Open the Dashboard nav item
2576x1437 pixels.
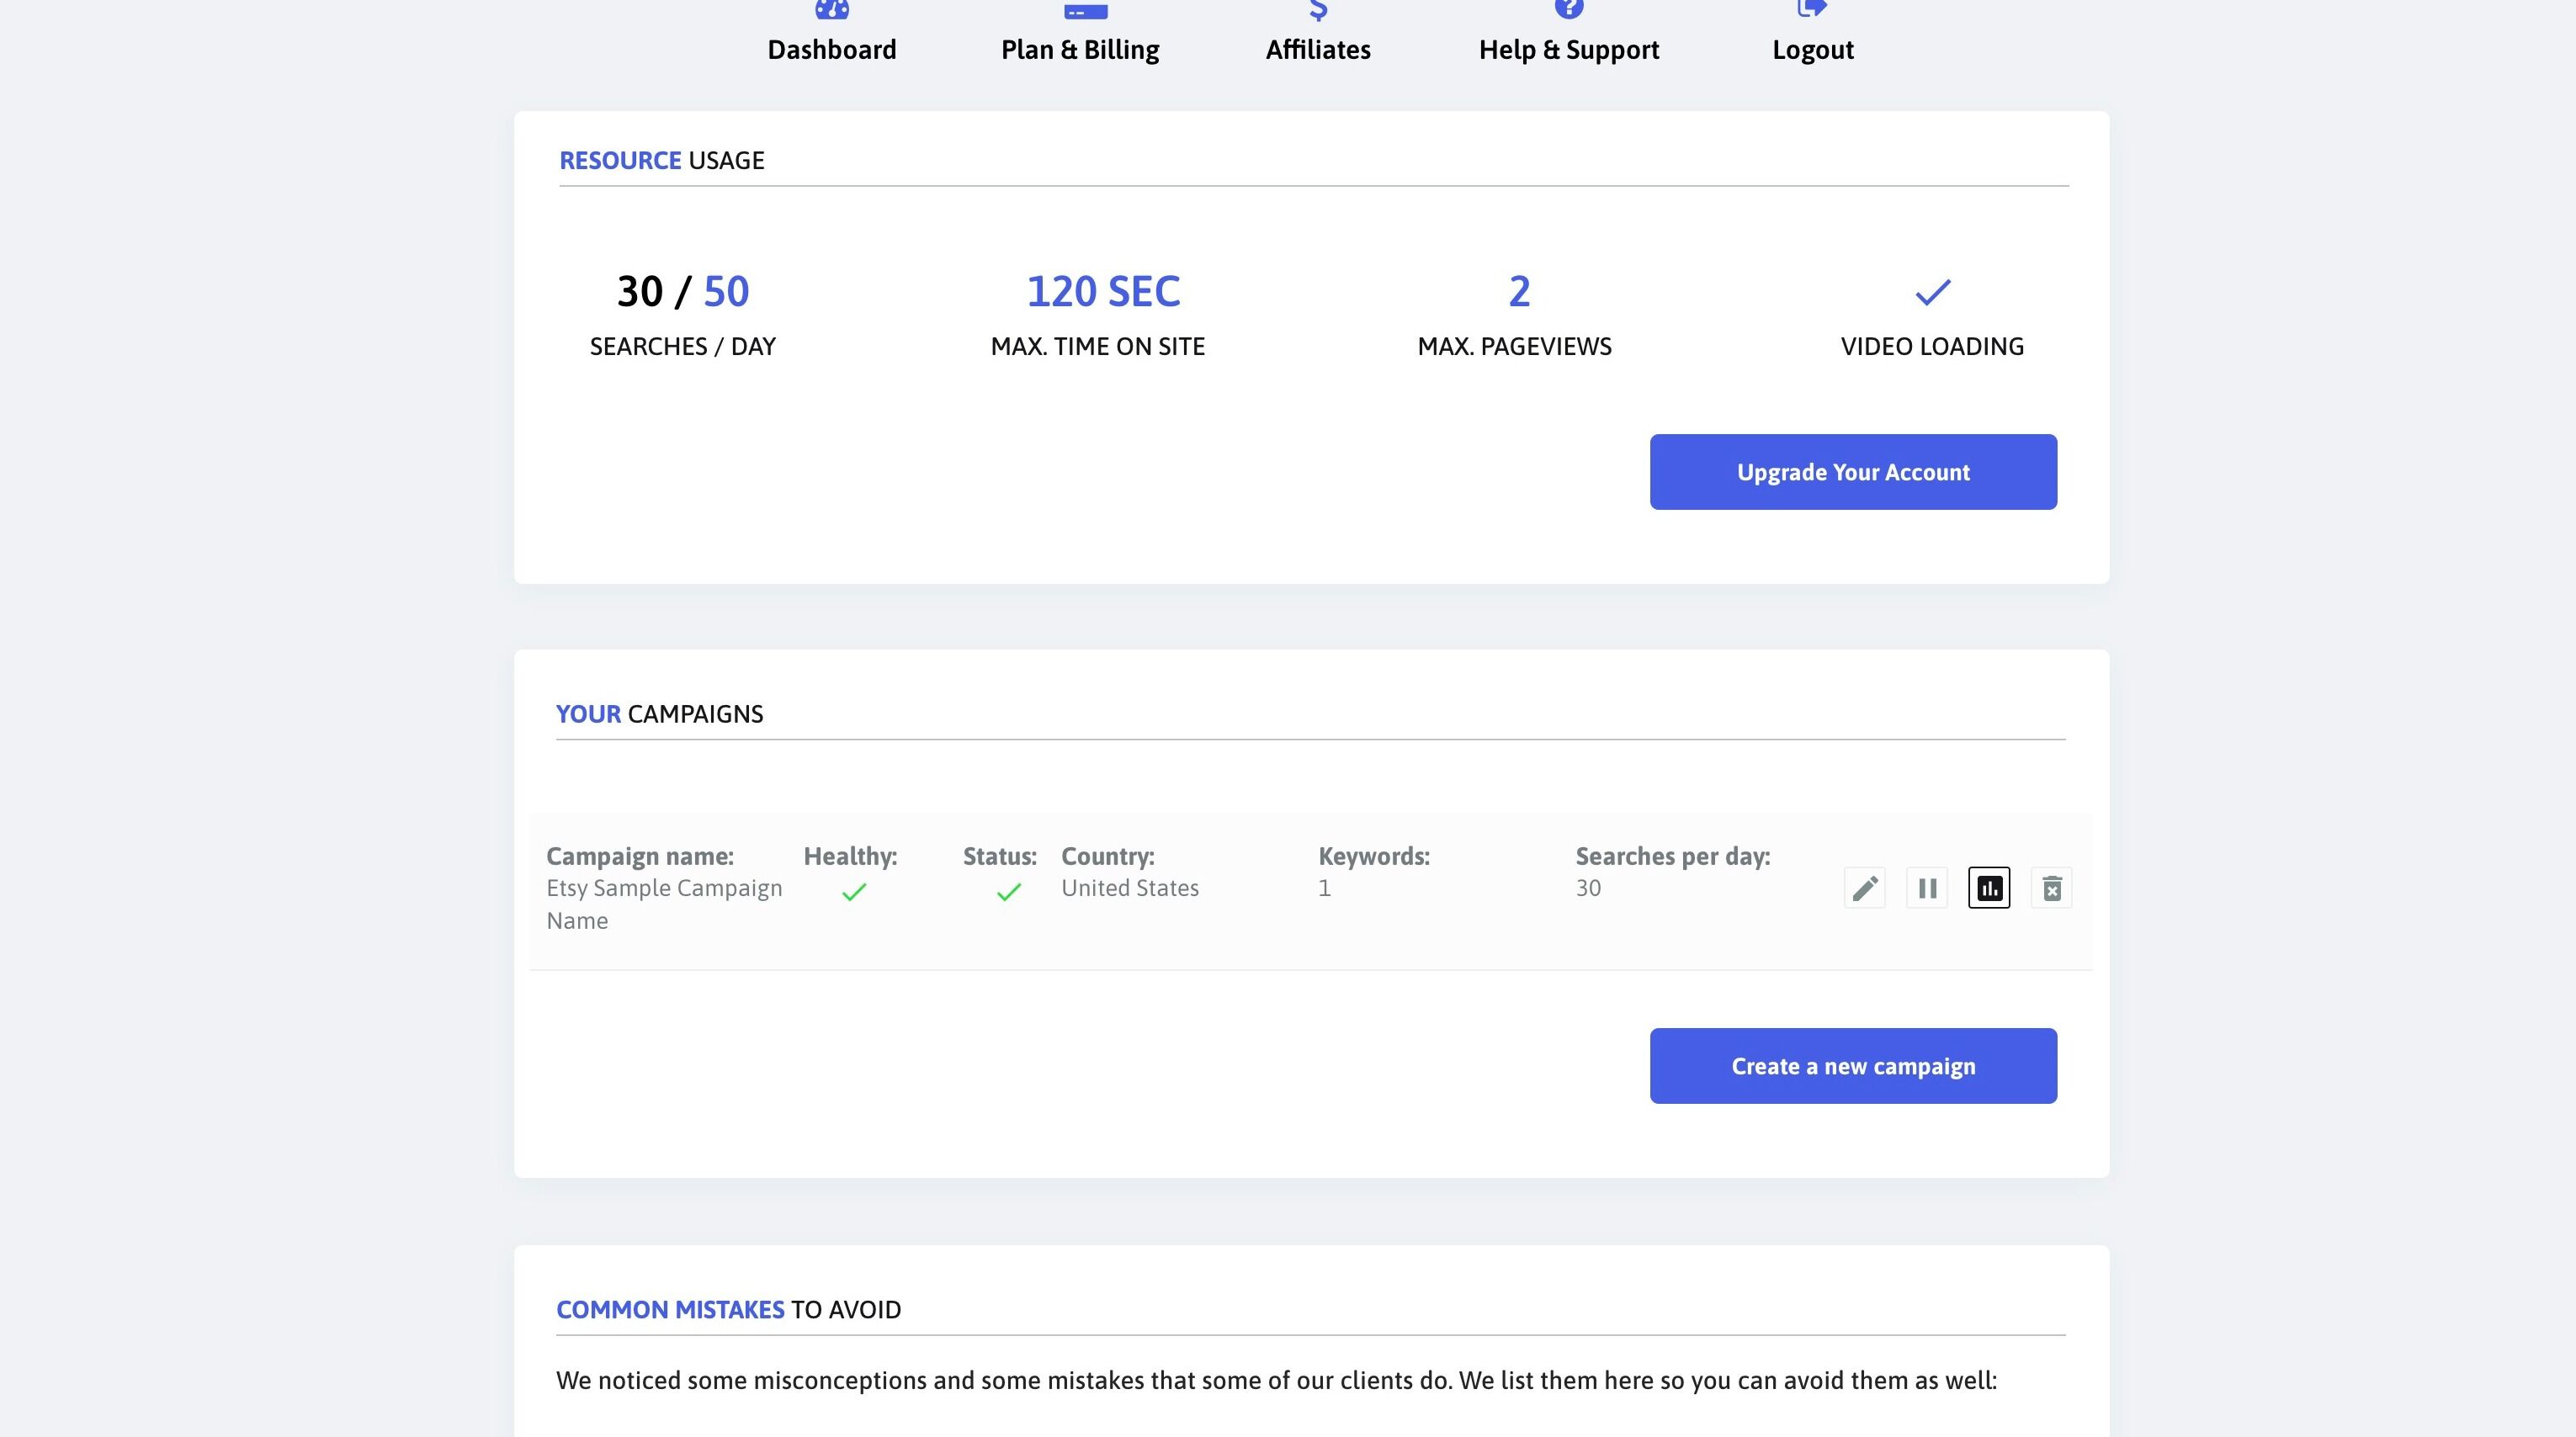(x=831, y=50)
